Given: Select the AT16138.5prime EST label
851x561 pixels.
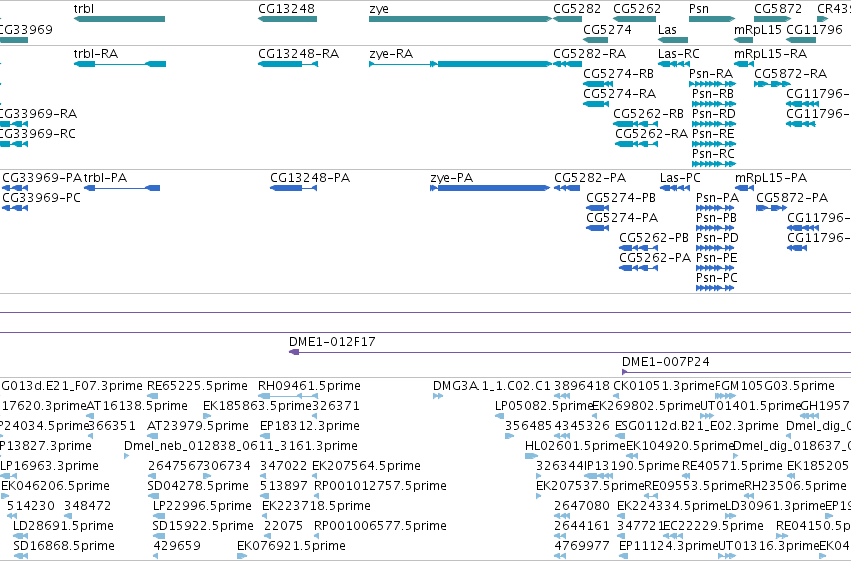Looking at the screenshot, I should tap(137, 406).
